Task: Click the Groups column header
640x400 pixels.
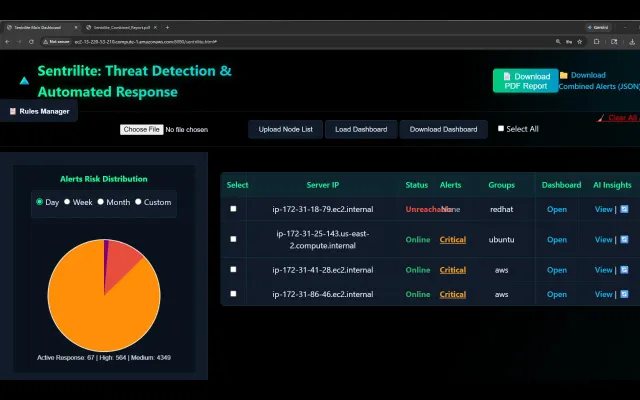Action: pyautogui.click(x=501, y=185)
